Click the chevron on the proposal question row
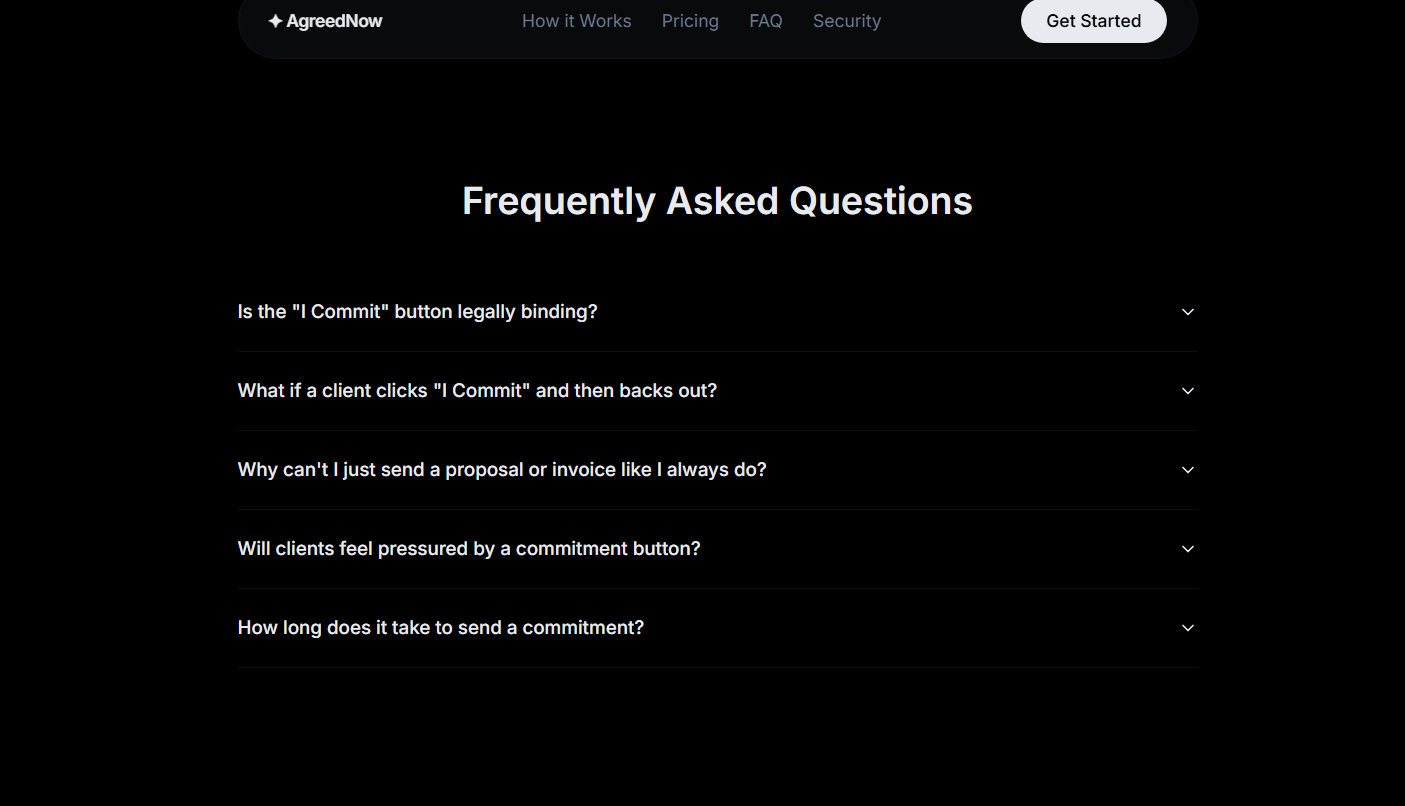This screenshot has width=1405, height=806. [x=1187, y=469]
